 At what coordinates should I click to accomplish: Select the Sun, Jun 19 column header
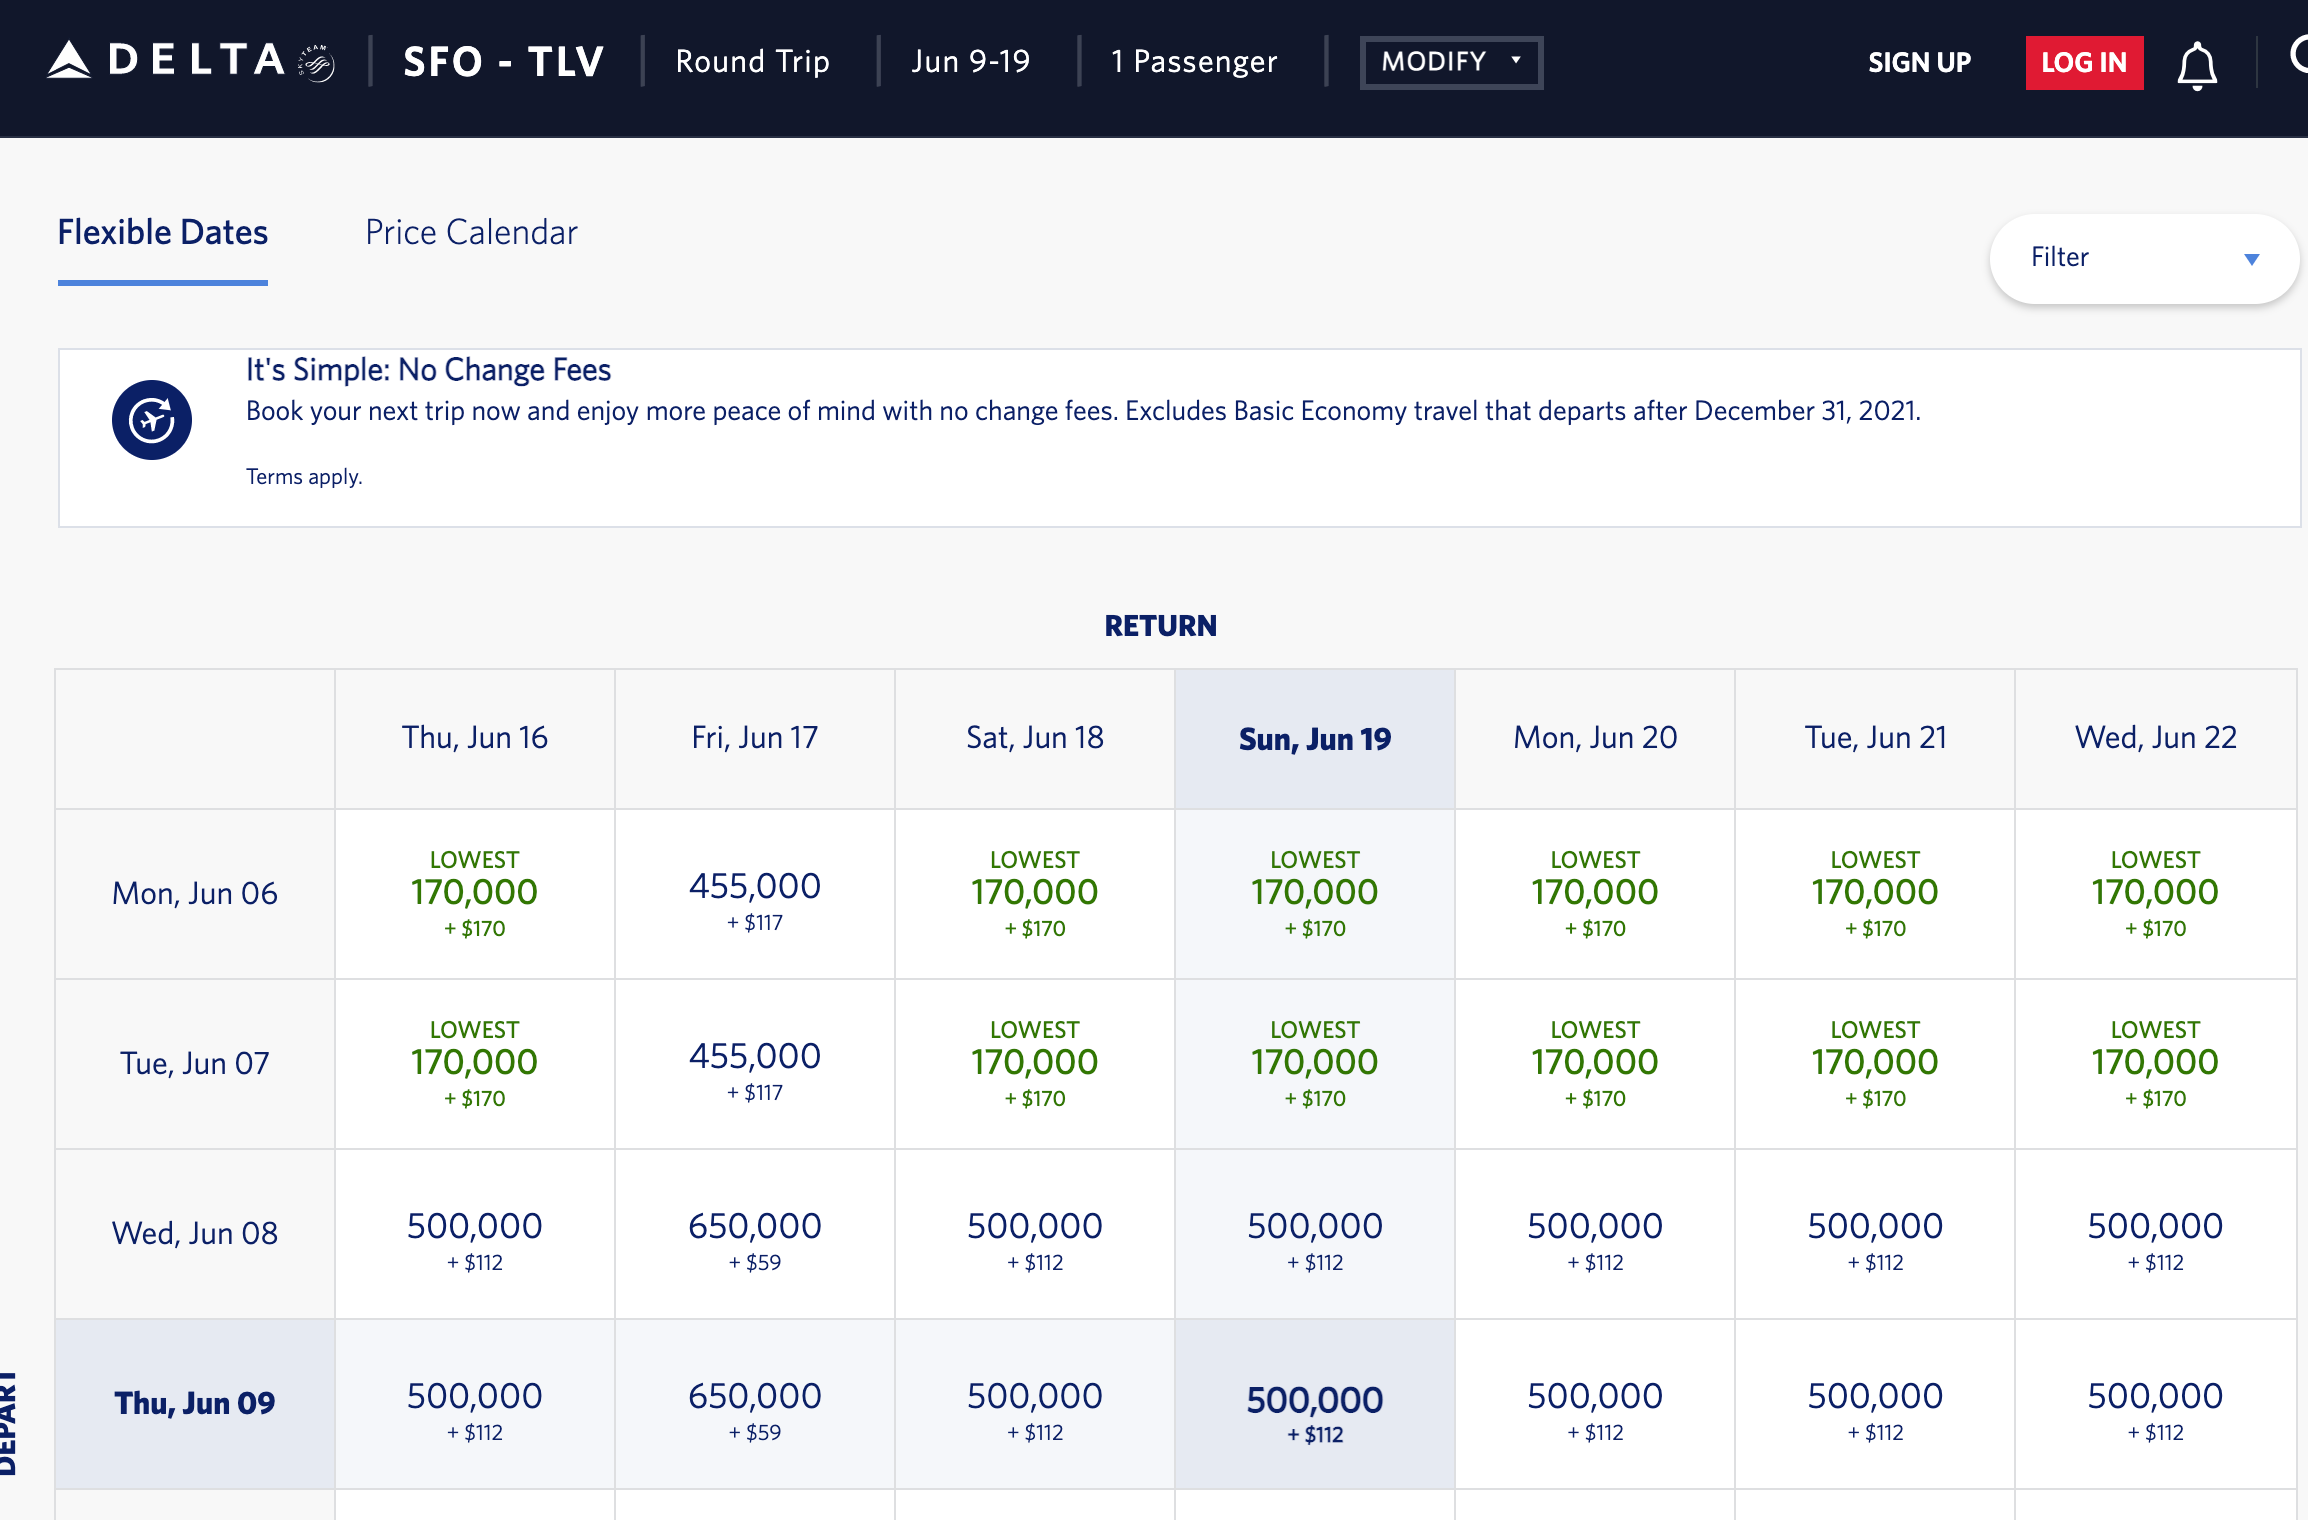pos(1314,738)
